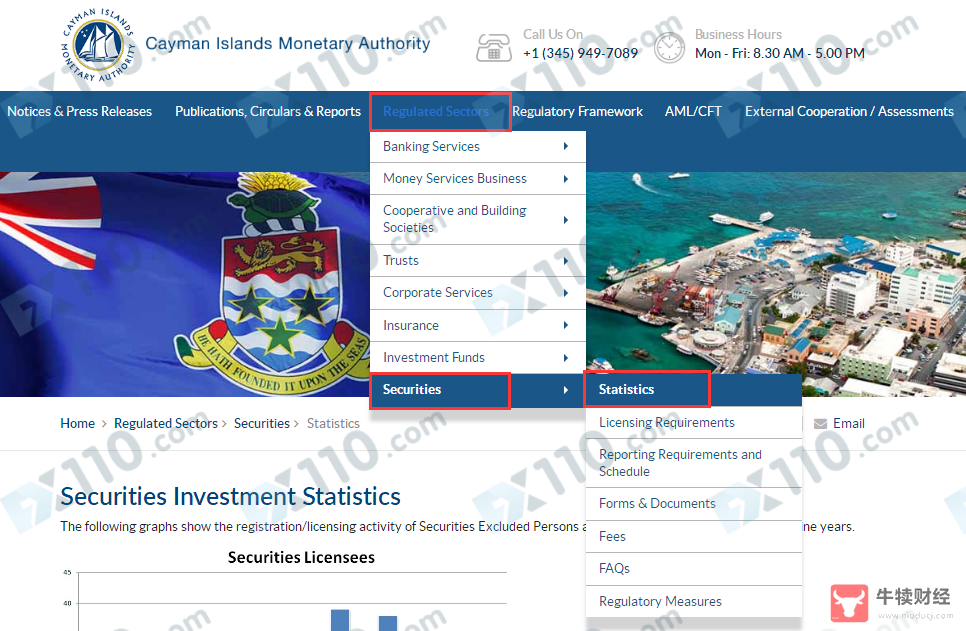Click the Securities Investment Statistics heading
The image size is (966, 631).
pos(230,496)
